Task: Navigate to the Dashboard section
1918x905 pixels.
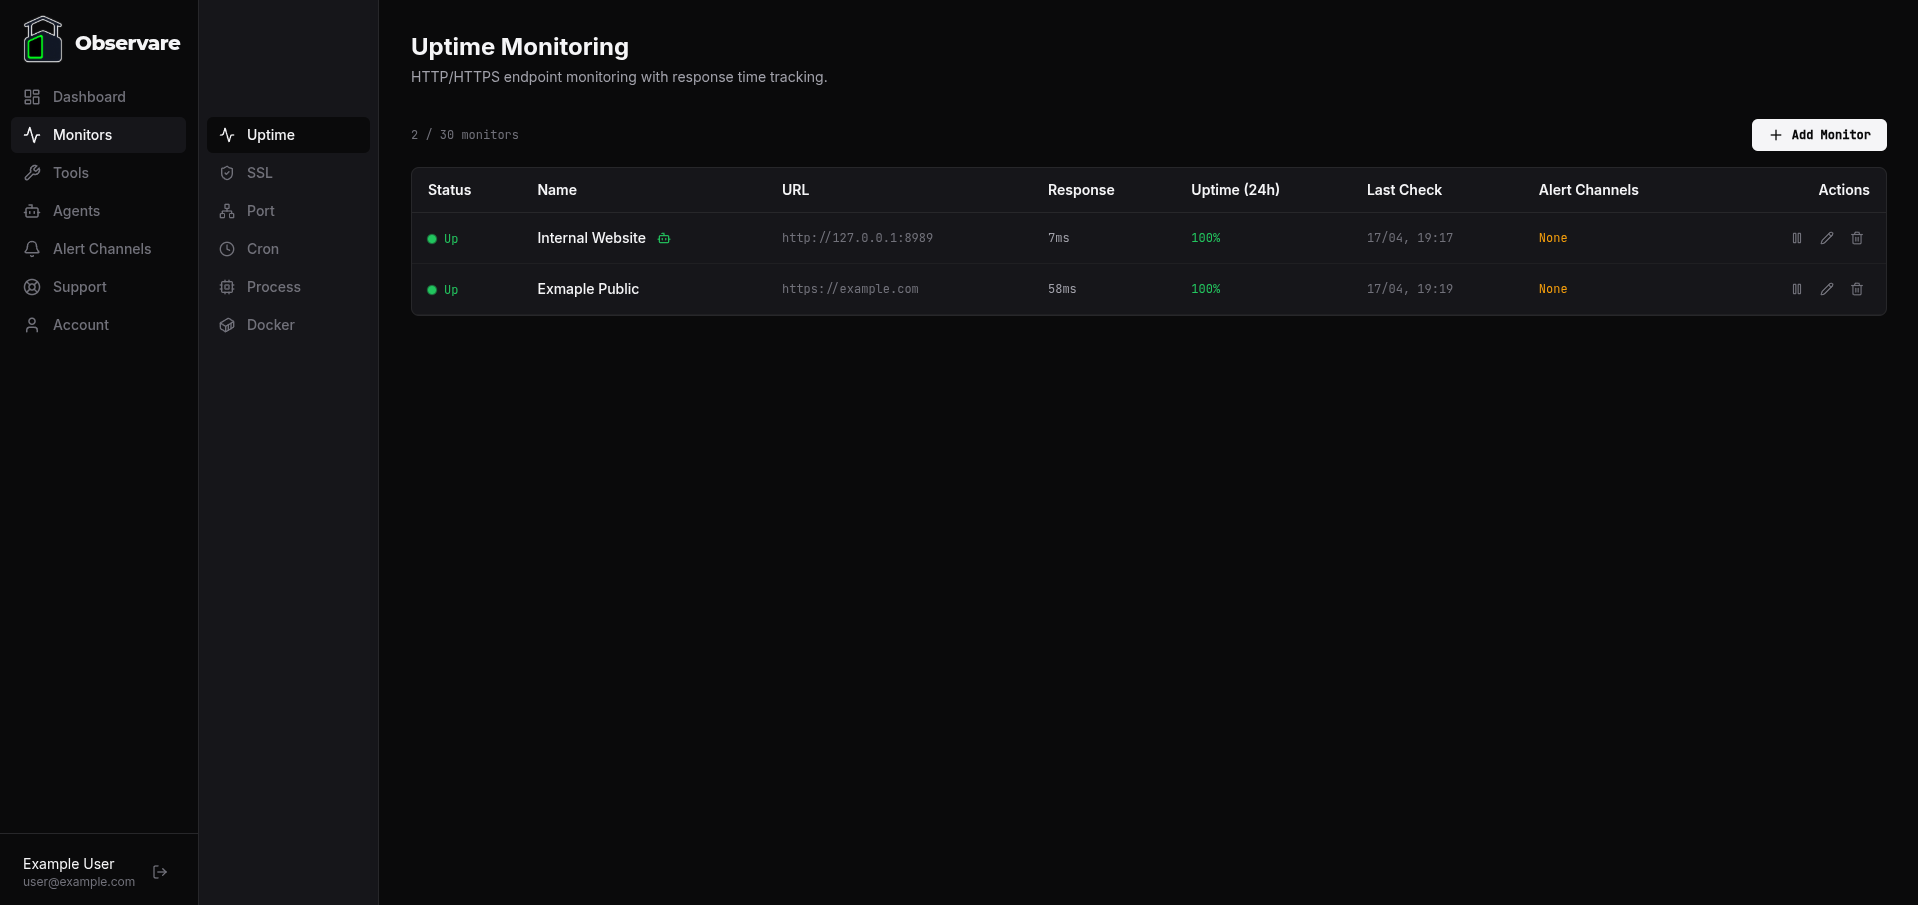Action: pos(88,96)
